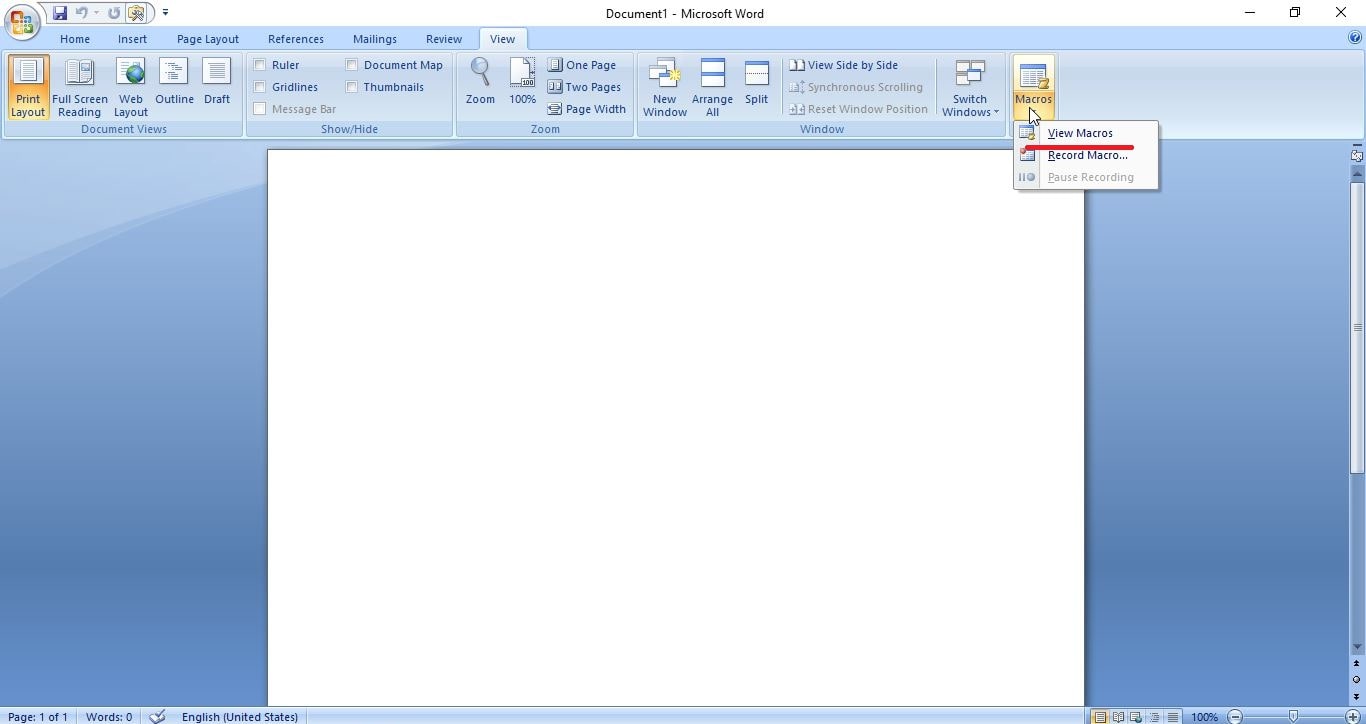Open the Mailings ribbon tab

point(375,39)
